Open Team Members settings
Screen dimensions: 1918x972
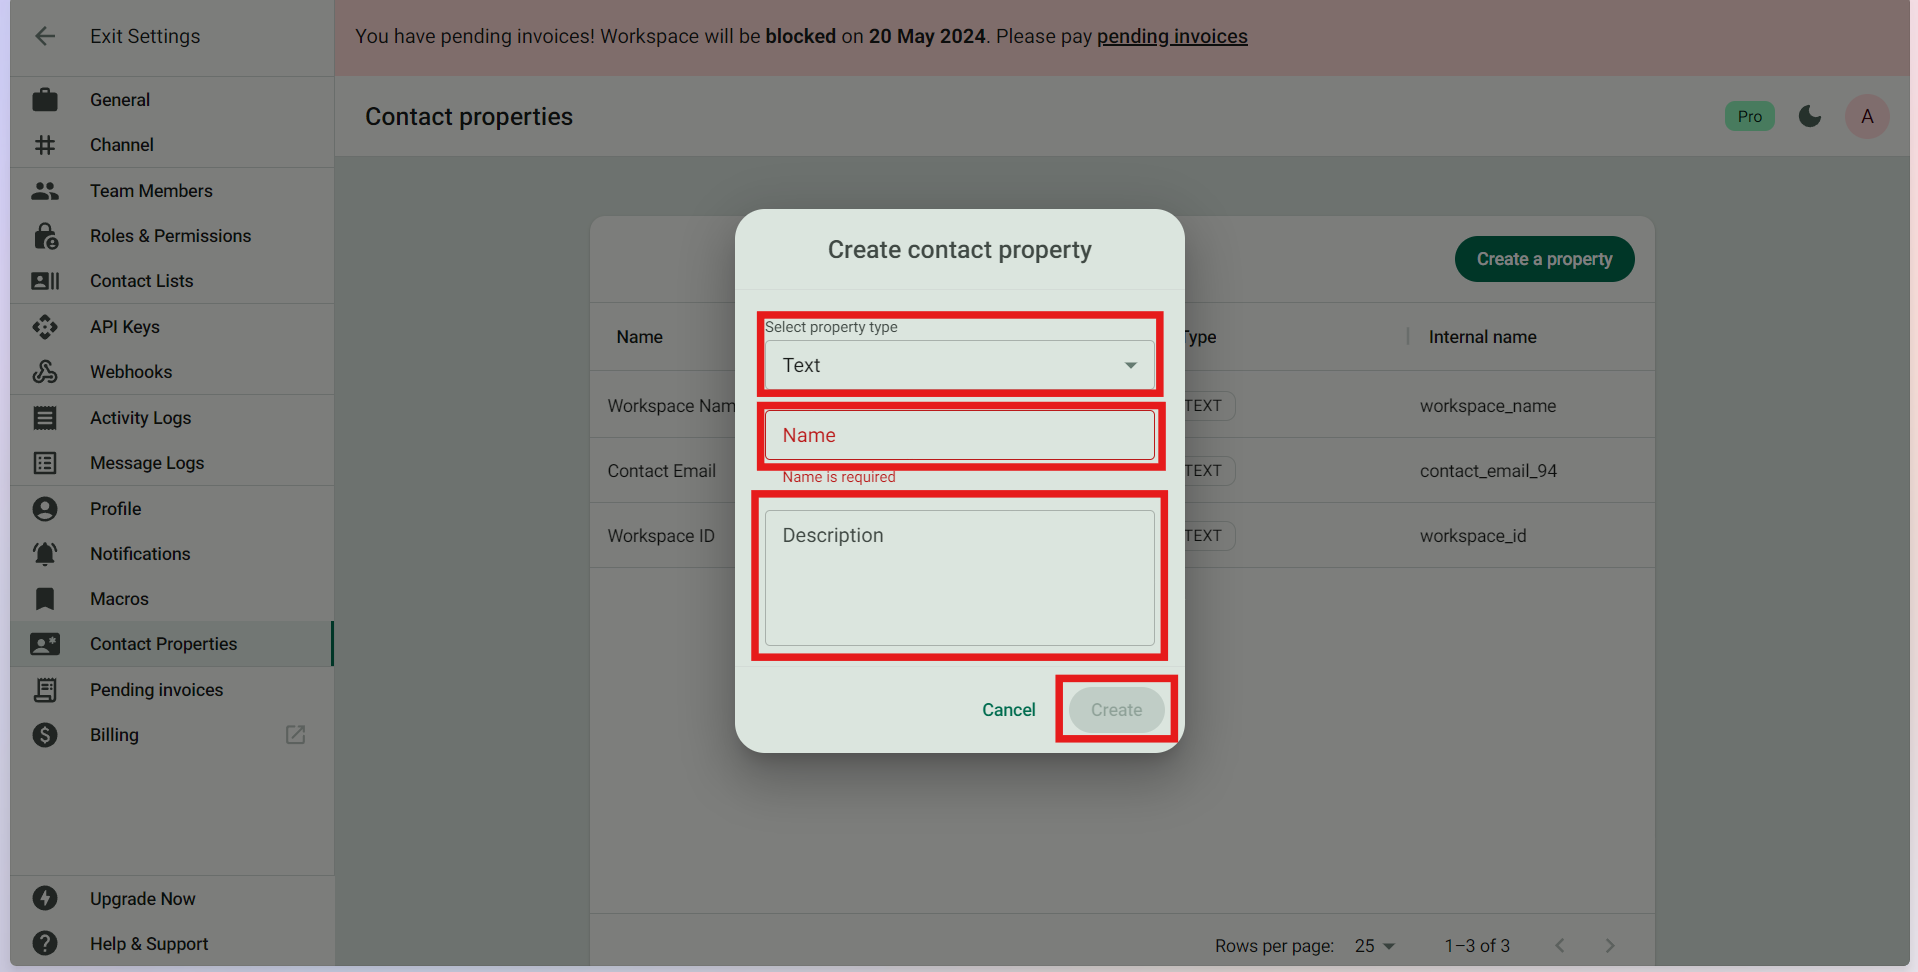pyautogui.click(x=151, y=191)
